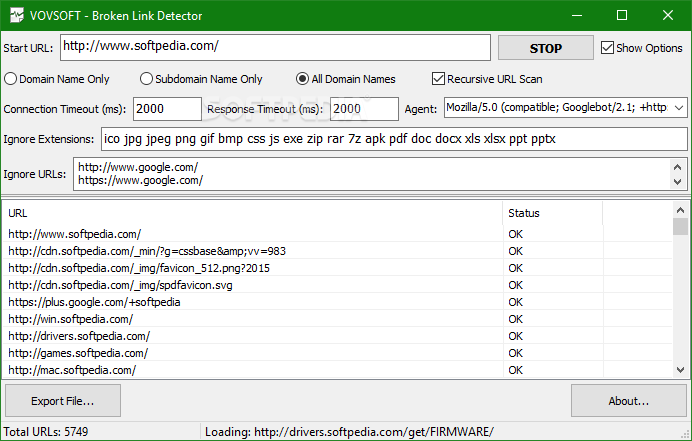Open the Agent dropdown list
The width and height of the screenshot is (692, 441).
coord(679,108)
